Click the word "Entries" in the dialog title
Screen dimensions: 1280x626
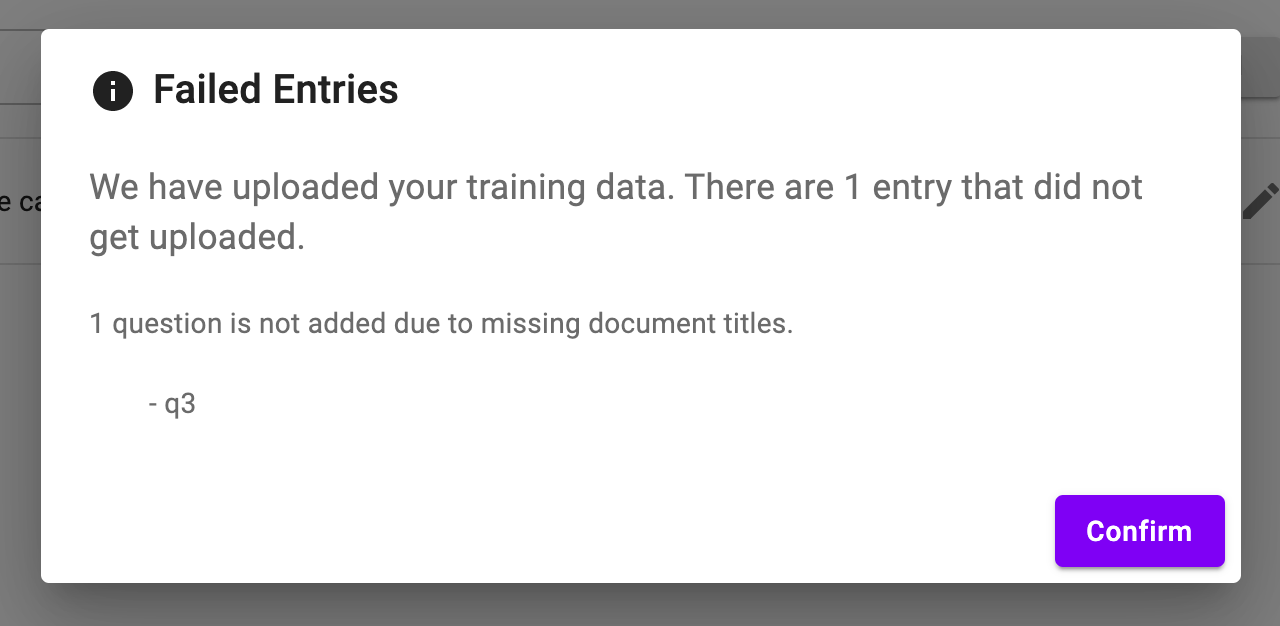click(x=335, y=90)
